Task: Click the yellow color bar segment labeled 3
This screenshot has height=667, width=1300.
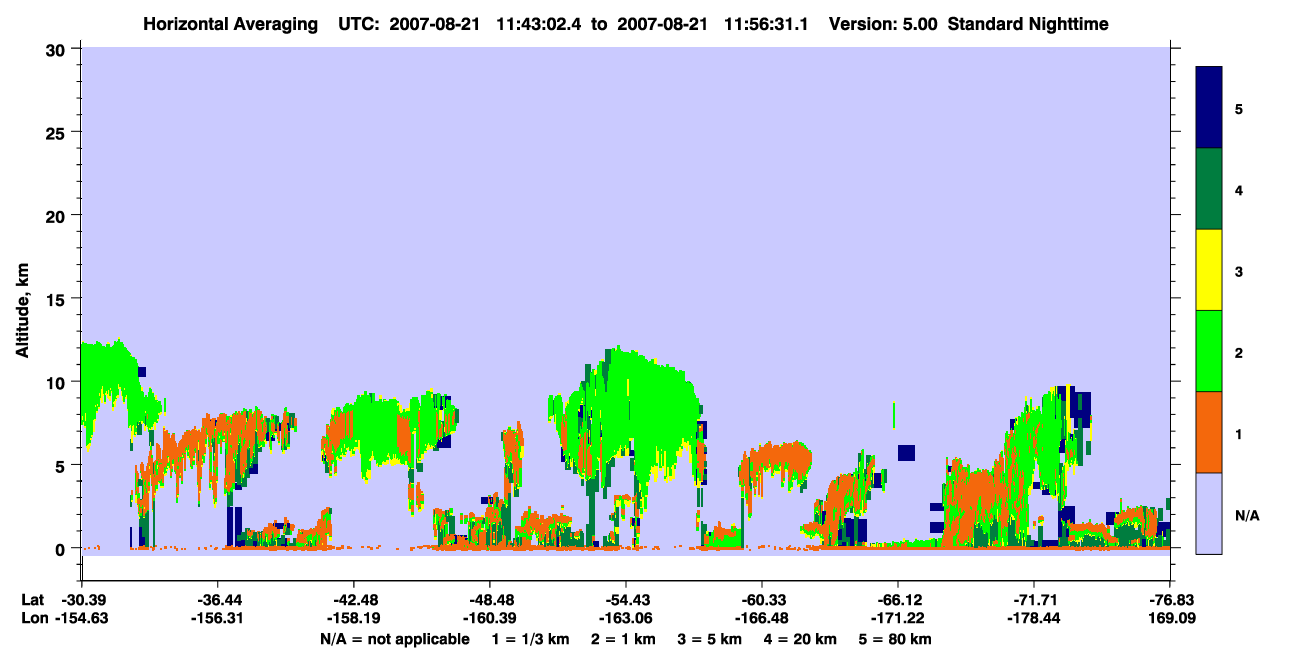Action: tap(1209, 270)
